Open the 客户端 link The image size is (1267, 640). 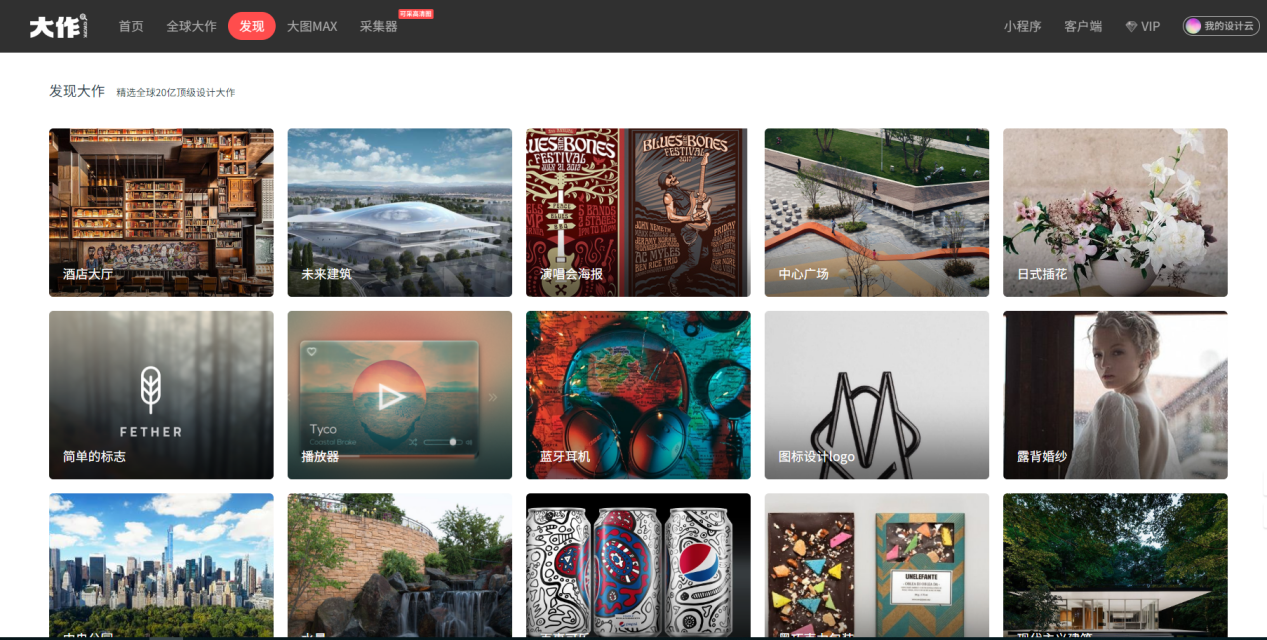[x=1083, y=26]
